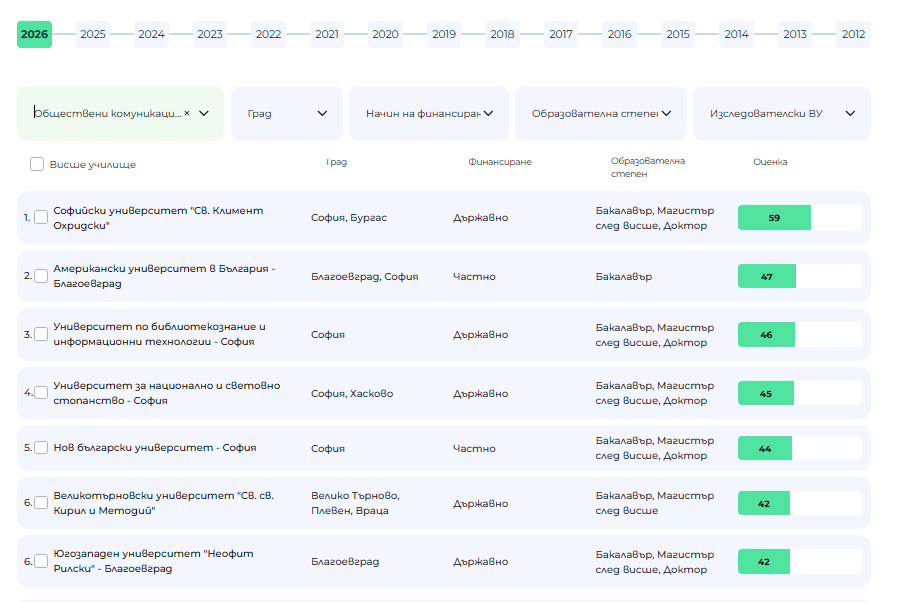
Task: Check the box for Софийски университет
Action: tap(41, 217)
